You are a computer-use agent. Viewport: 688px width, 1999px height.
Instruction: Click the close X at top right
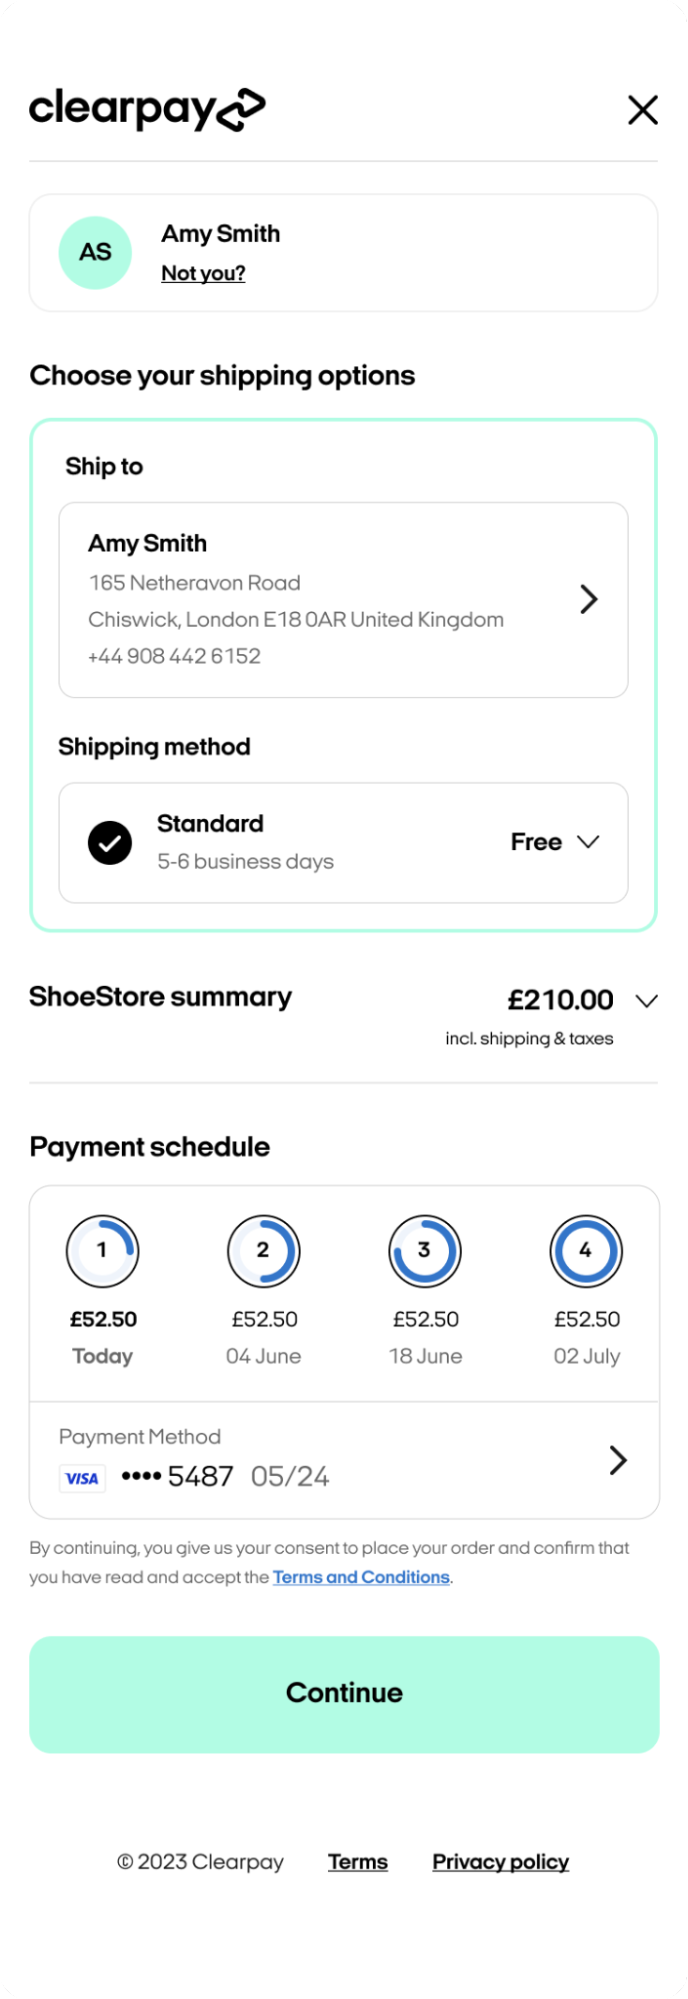pyautogui.click(x=643, y=110)
